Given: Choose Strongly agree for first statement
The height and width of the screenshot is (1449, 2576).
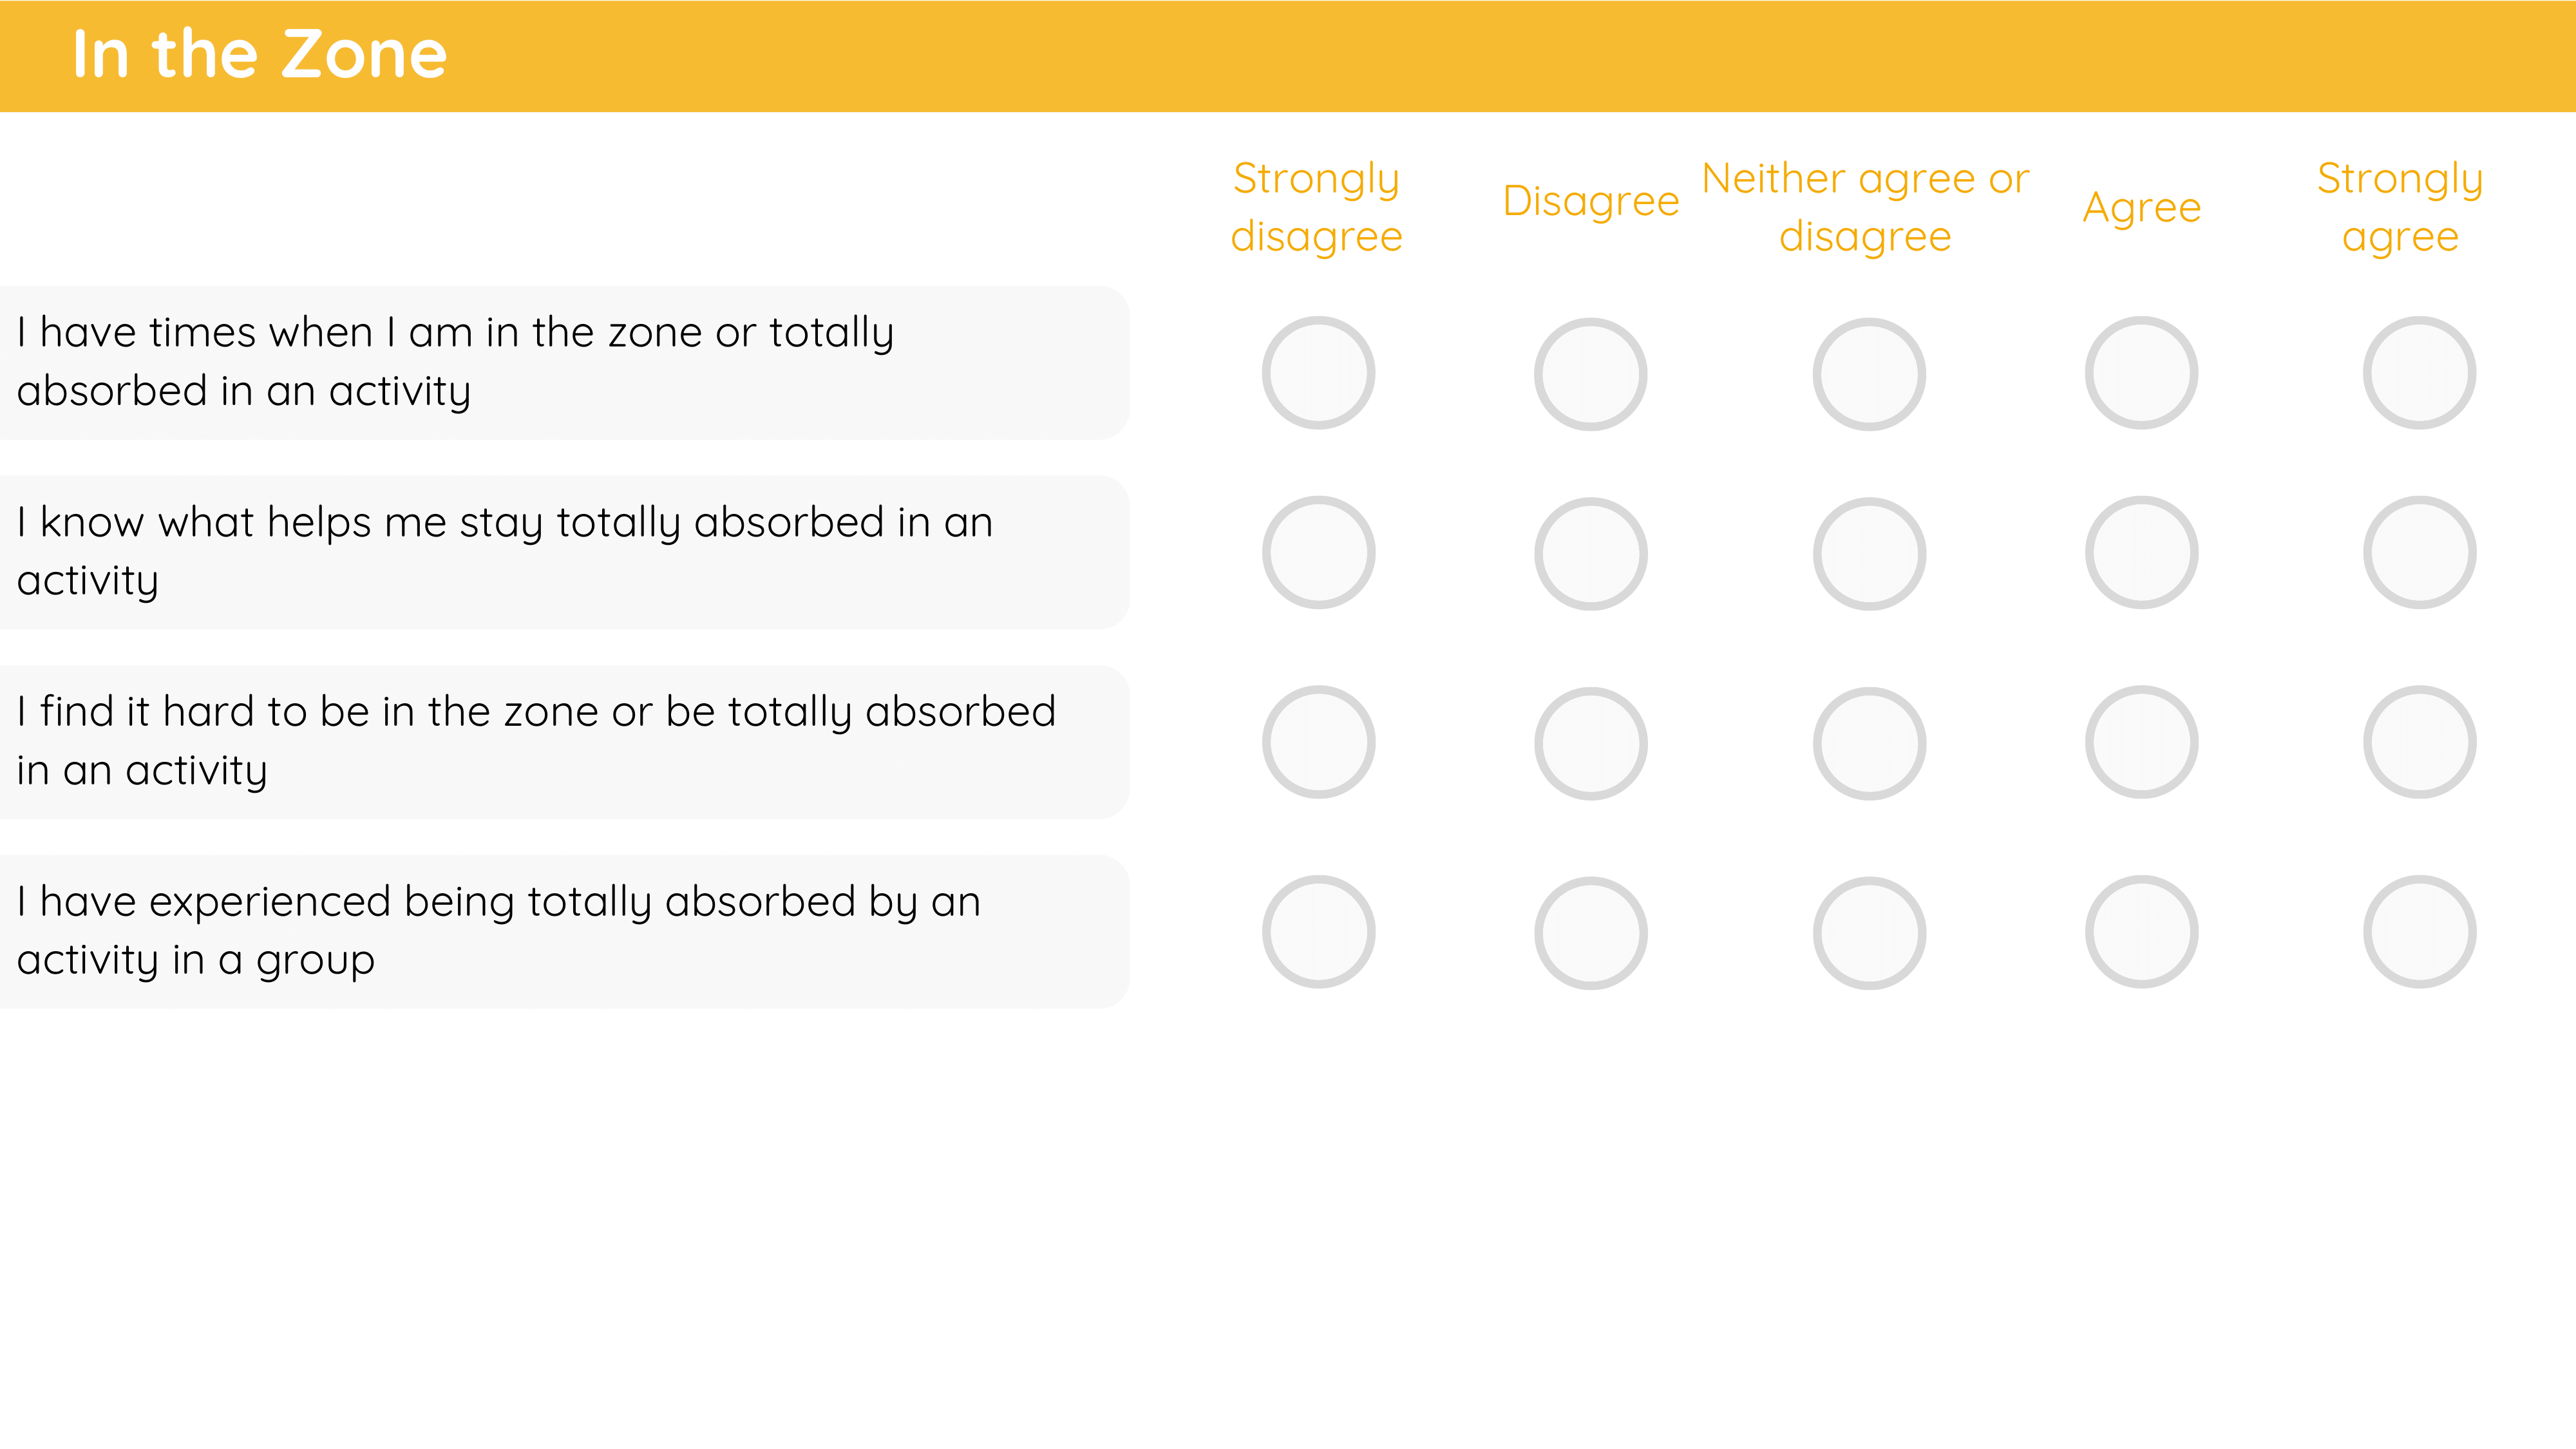Looking at the screenshot, I should tap(2419, 373).
